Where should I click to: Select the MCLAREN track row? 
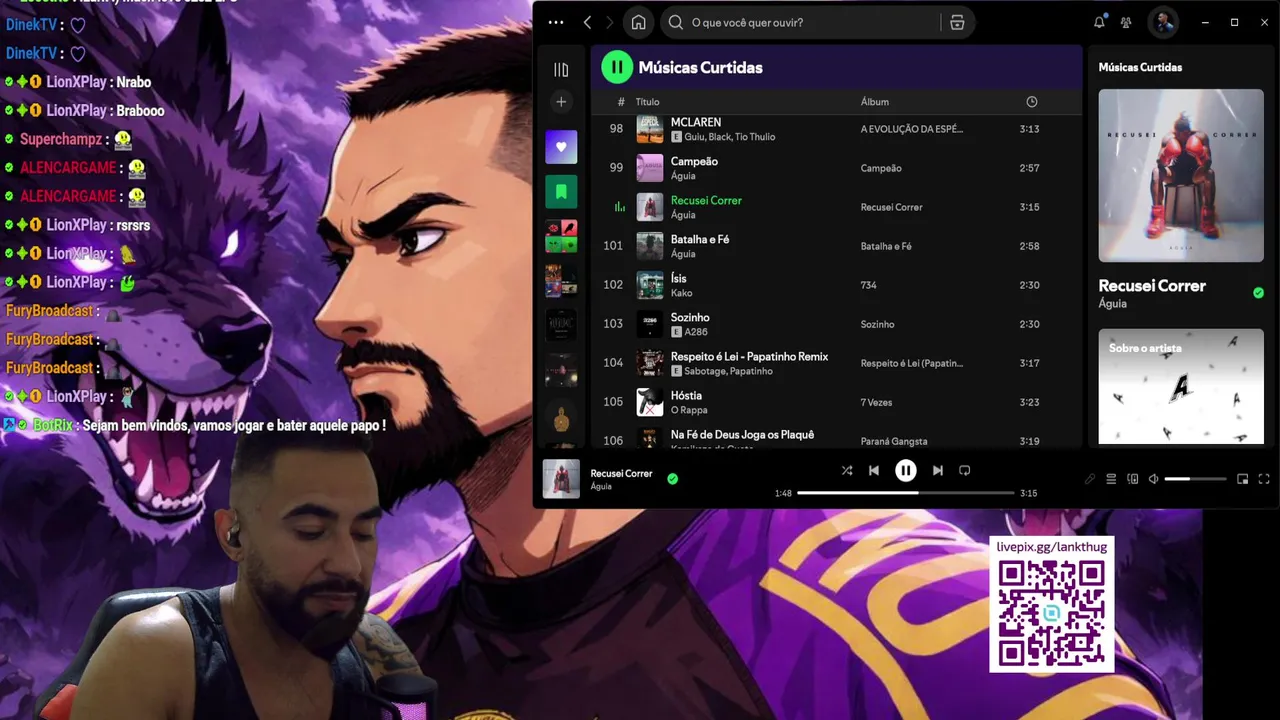coord(836,129)
